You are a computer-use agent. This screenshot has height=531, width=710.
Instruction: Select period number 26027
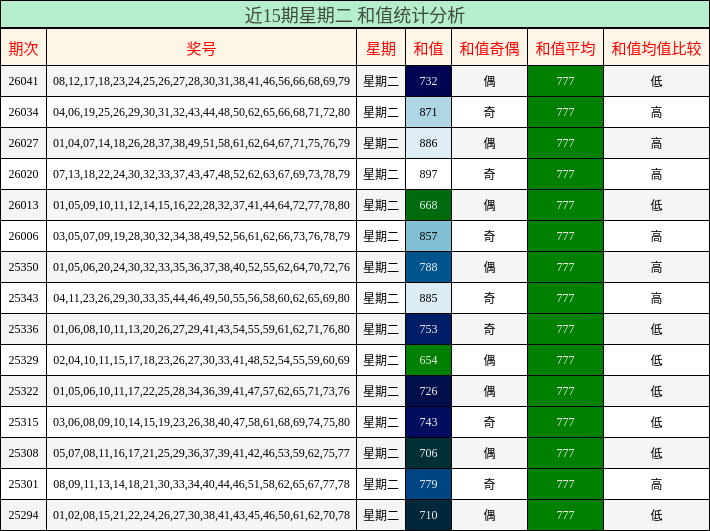click(x=24, y=143)
